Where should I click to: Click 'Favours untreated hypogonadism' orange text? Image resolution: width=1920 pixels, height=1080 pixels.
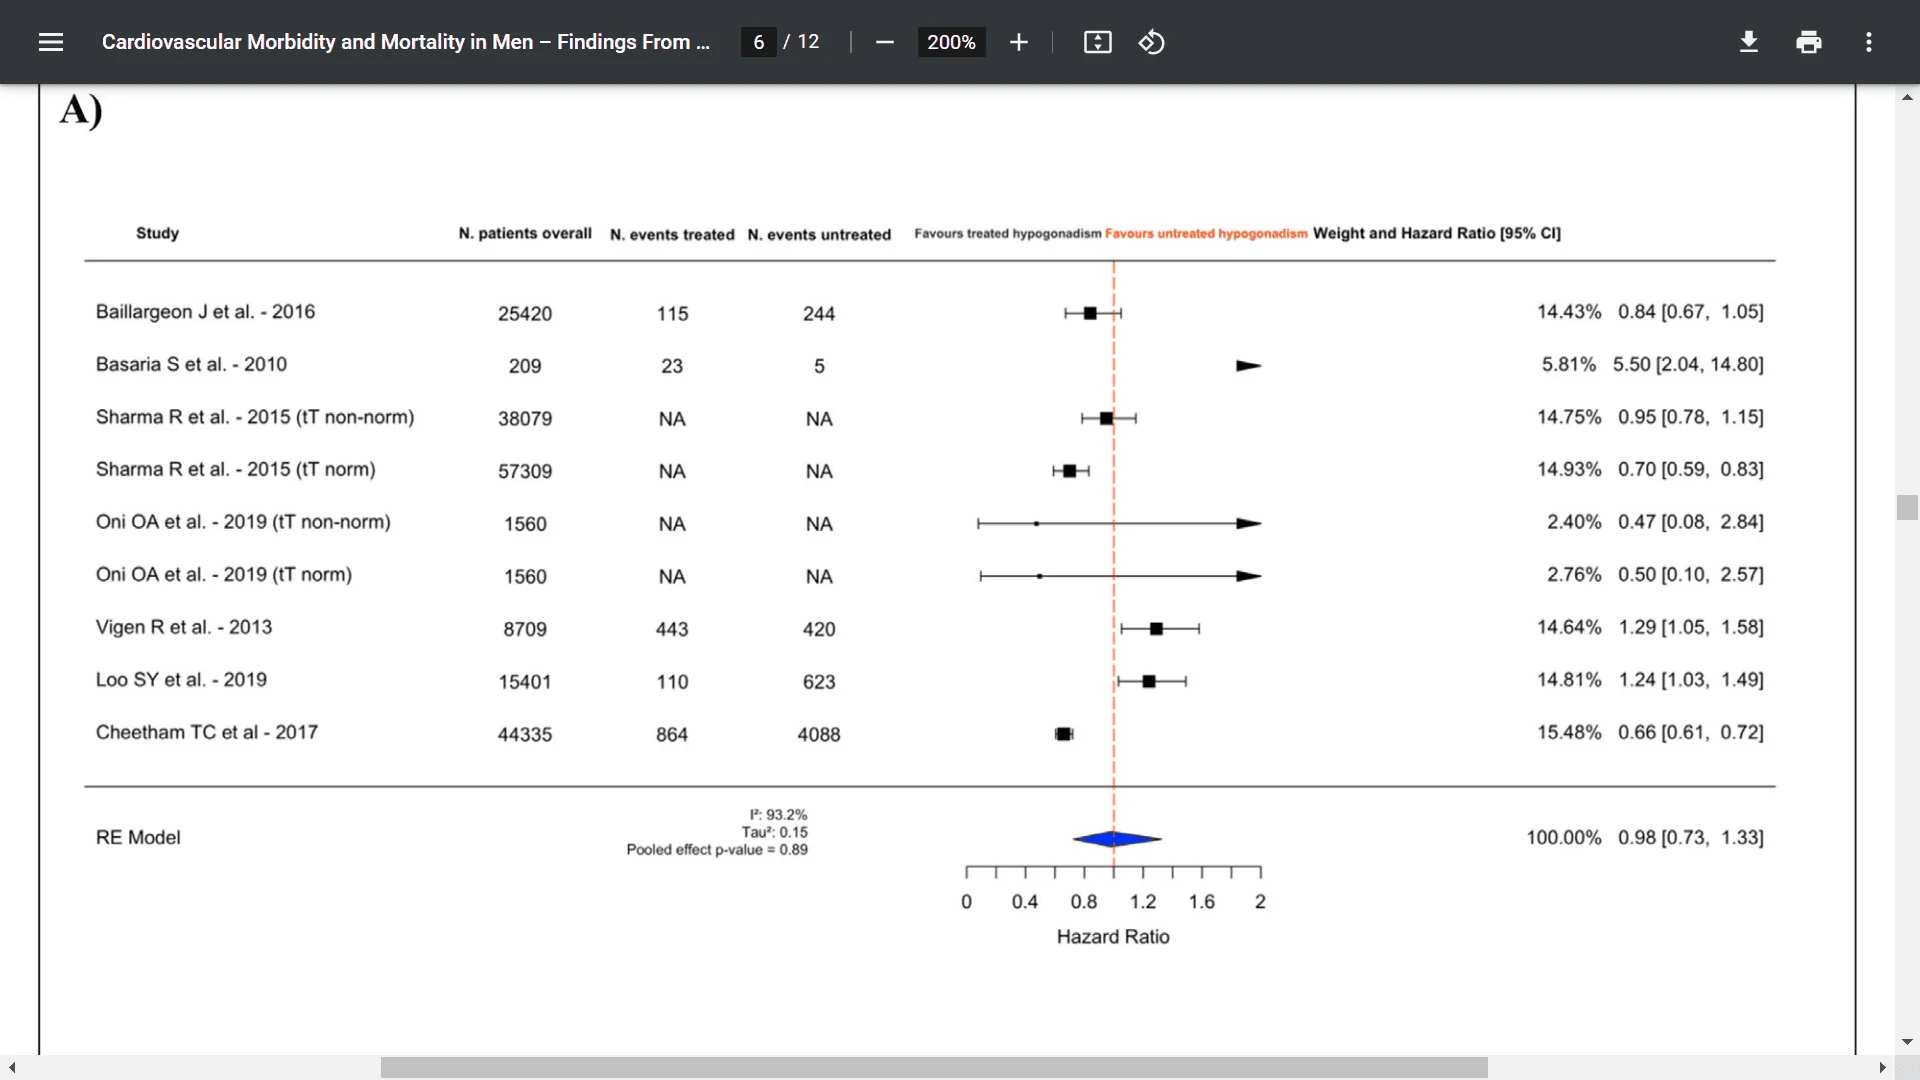pyautogui.click(x=1206, y=233)
